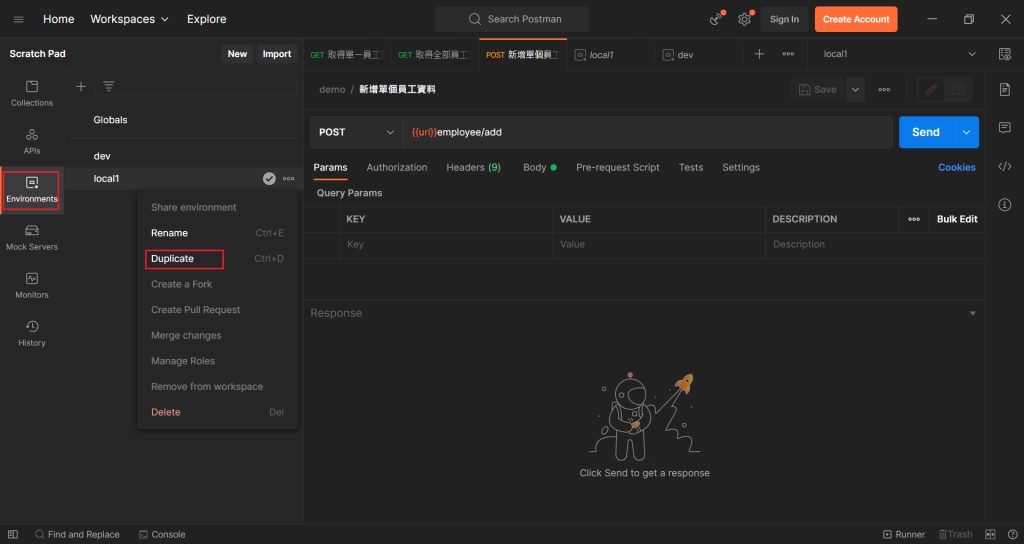
Task: Click the Sign In button
Action: tap(784, 20)
